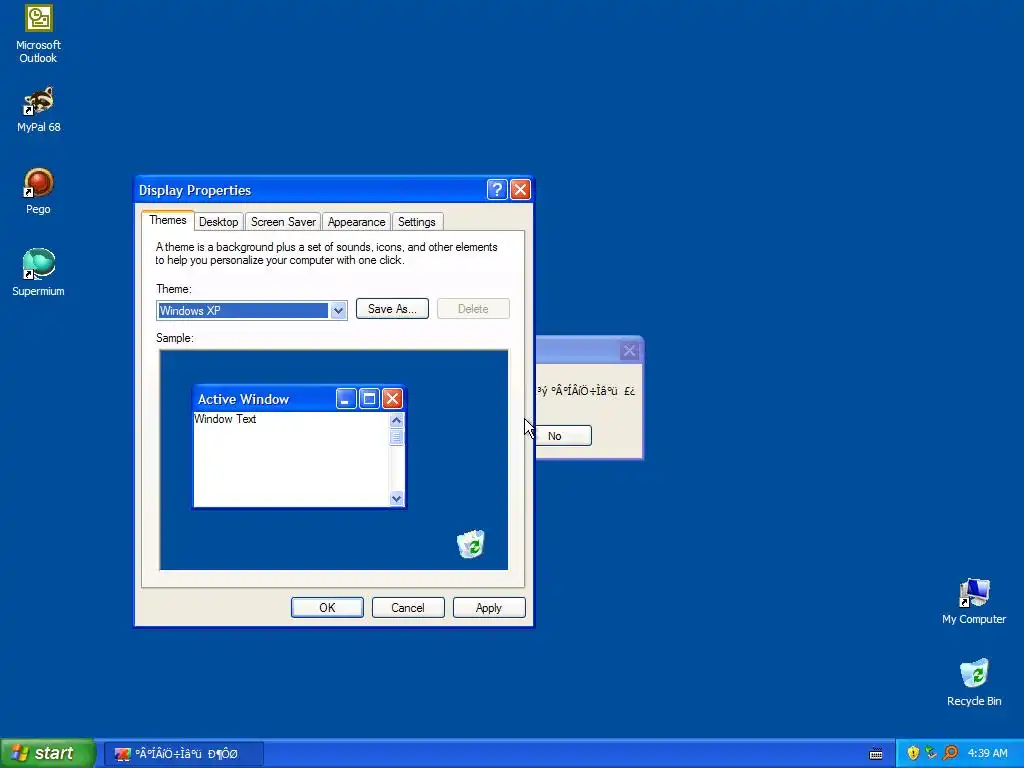Expand the Theme dropdown arrow
This screenshot has height=768, width=1024.
click(338, 311)
